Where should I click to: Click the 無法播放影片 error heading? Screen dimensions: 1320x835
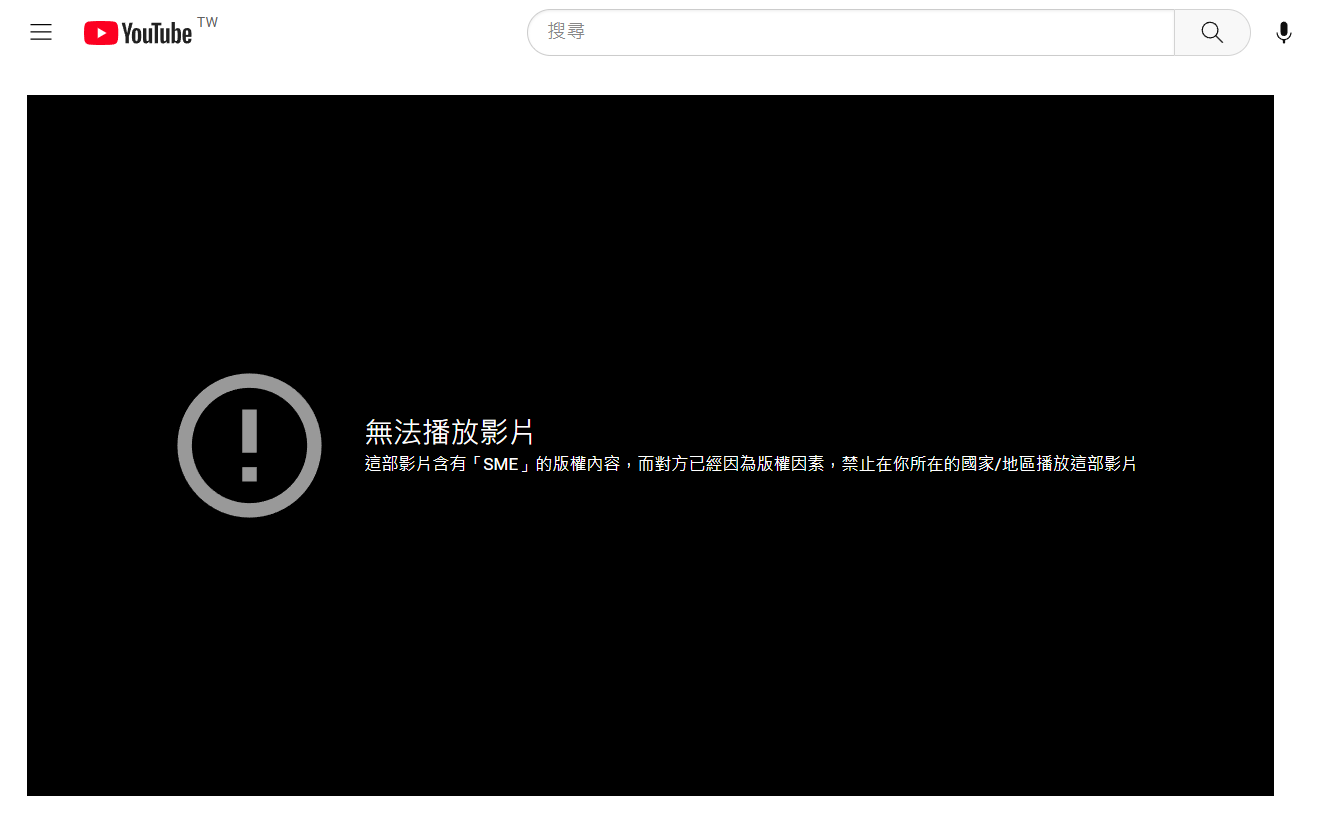[x=449, y=432]
